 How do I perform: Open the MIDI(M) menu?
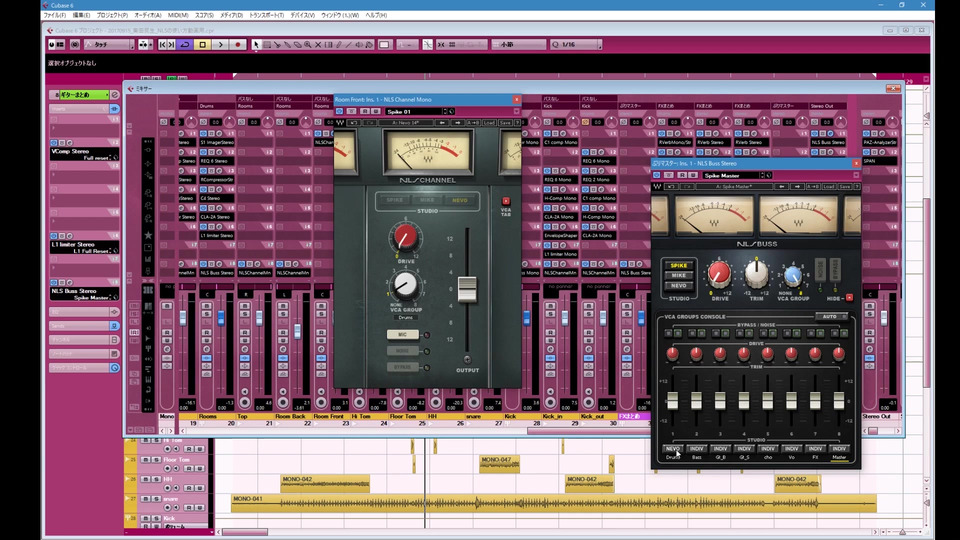pyautogui.click(x=178, y=15)
